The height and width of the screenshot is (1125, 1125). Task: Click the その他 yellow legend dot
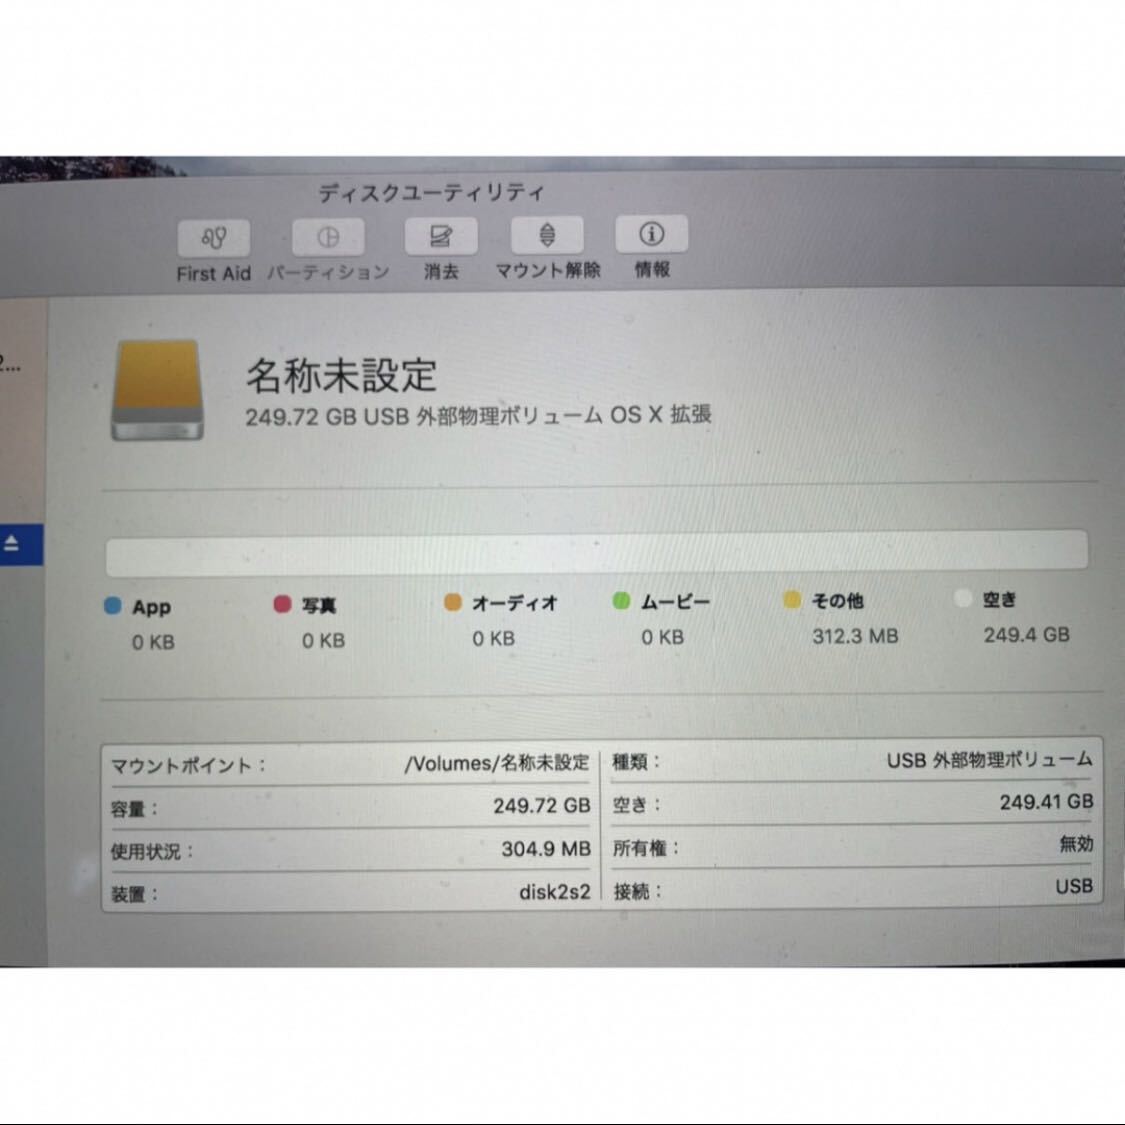793,600
